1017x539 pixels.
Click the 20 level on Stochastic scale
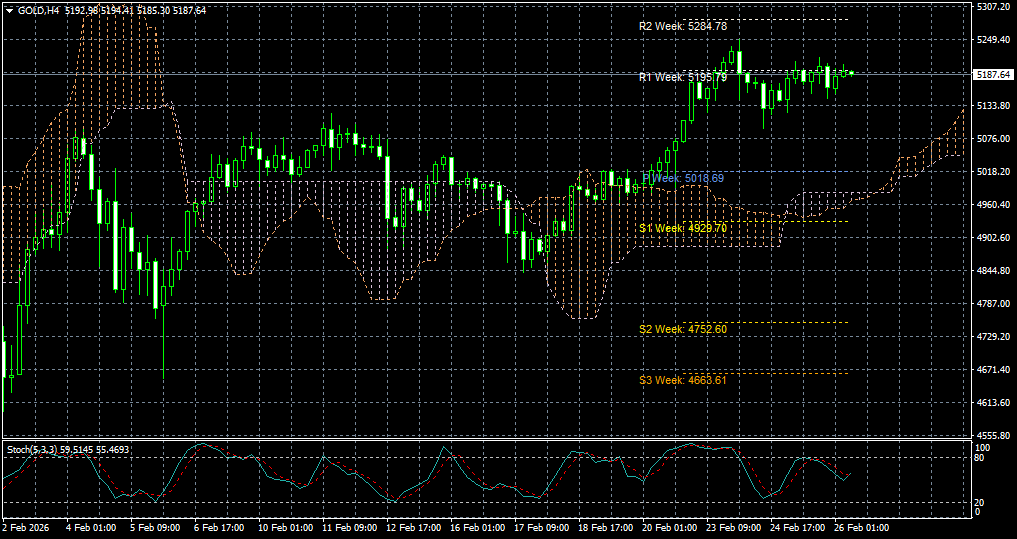[981, 503]
